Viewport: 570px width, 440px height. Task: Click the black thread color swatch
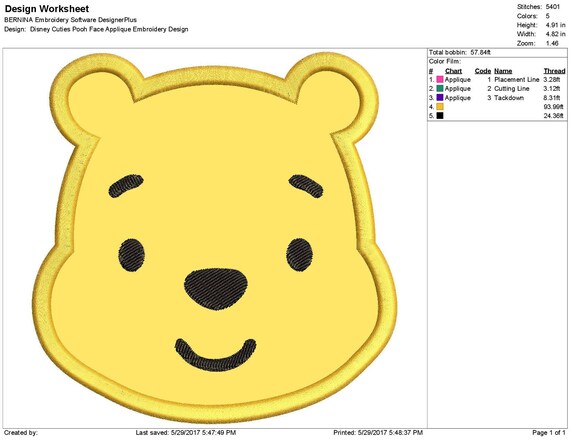pyautogui.click(x=440, y=116)
